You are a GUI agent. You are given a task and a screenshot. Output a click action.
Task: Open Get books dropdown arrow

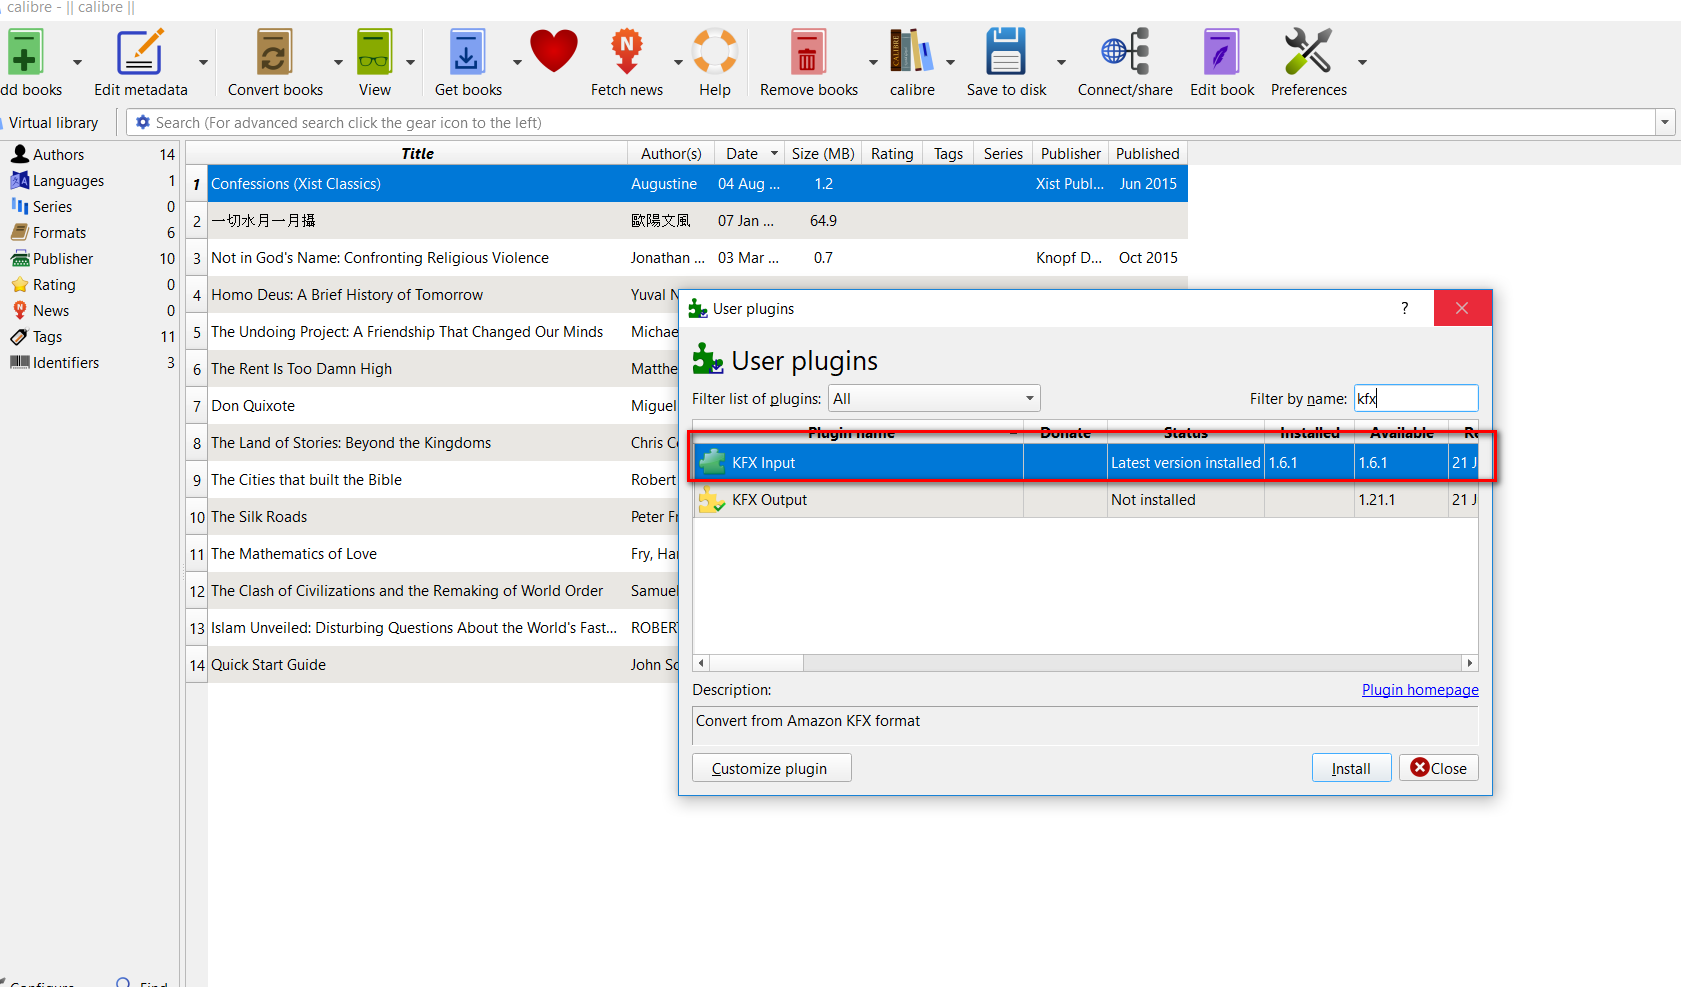pyautogui.click(x=517, y=62)
